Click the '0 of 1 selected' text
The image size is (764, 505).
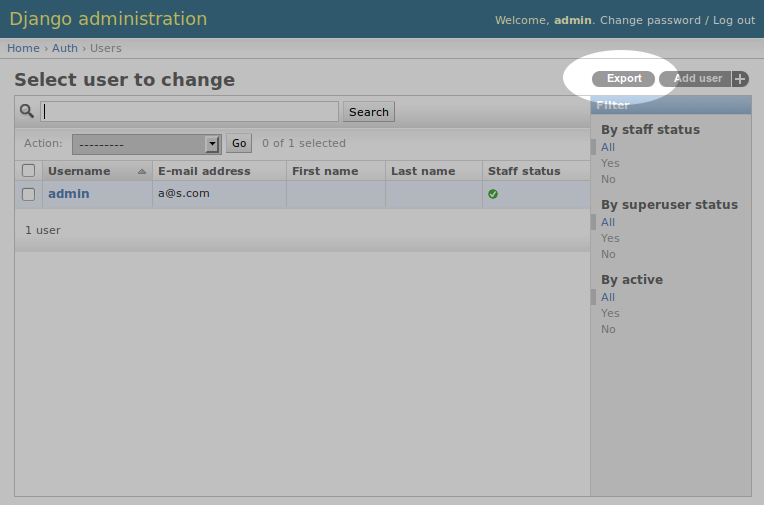click(304, 143)
